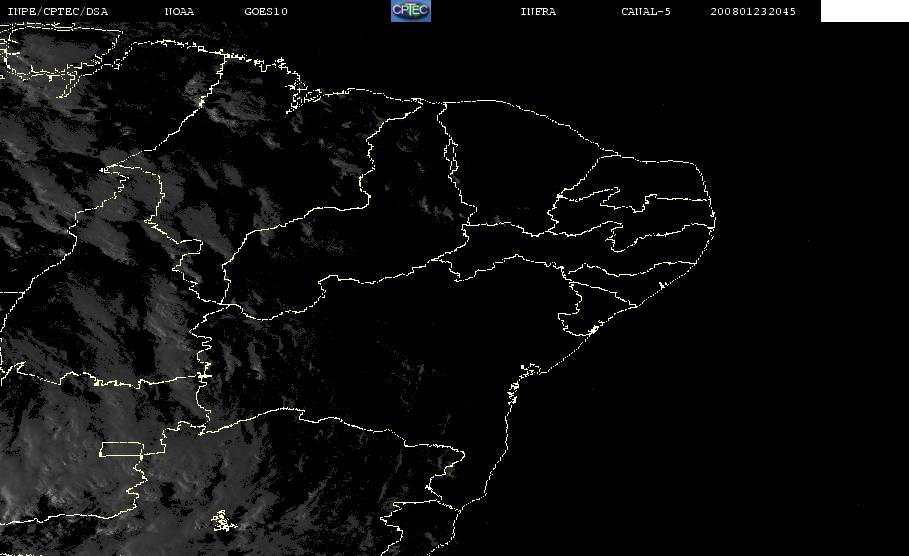The width and height of the screenshot is (909, 556).
Task: Click the white rectangle in top-right corner
Action: (864, 10)
